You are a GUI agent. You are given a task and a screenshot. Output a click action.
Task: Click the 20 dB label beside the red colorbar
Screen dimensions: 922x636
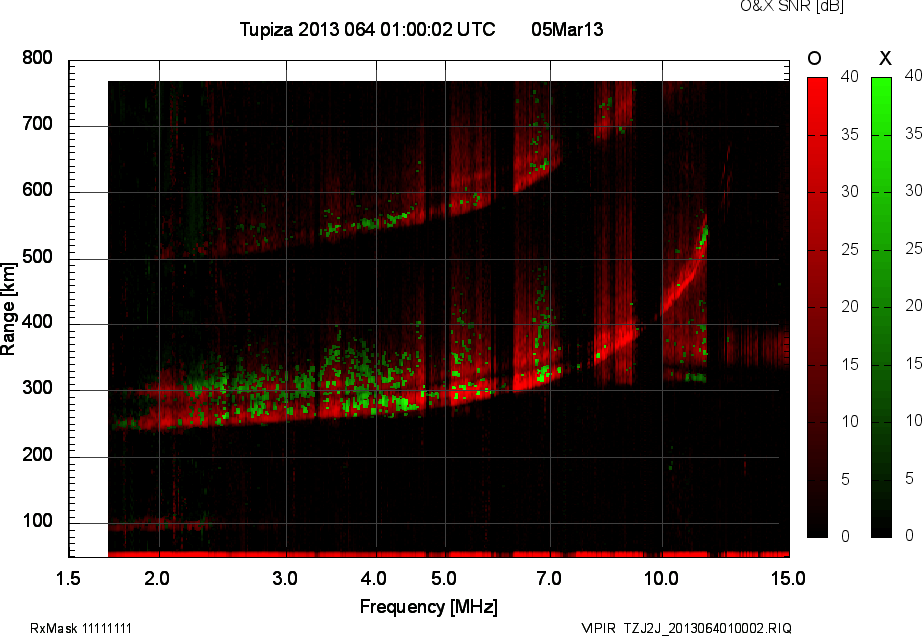point(850,306)
